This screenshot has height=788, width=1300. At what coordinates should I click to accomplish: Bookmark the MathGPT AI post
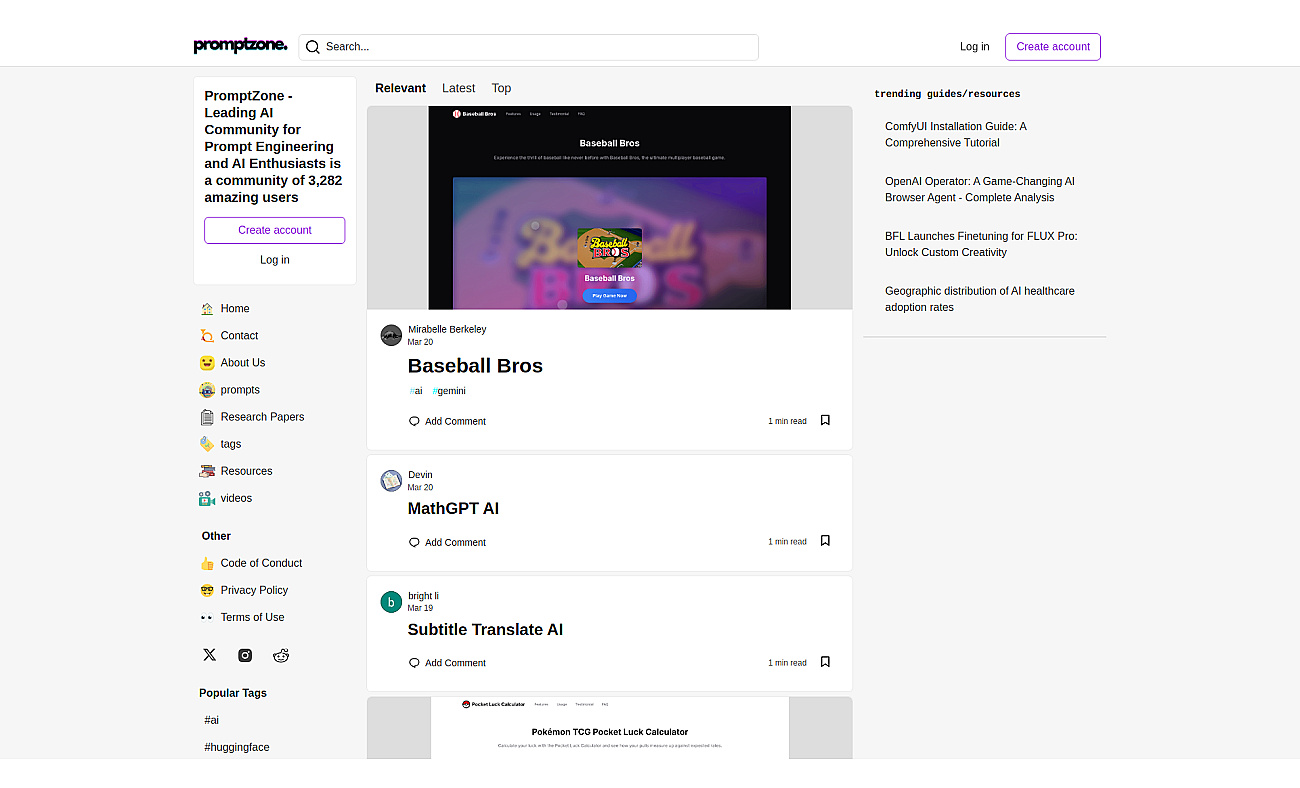[x=825, y=541]
